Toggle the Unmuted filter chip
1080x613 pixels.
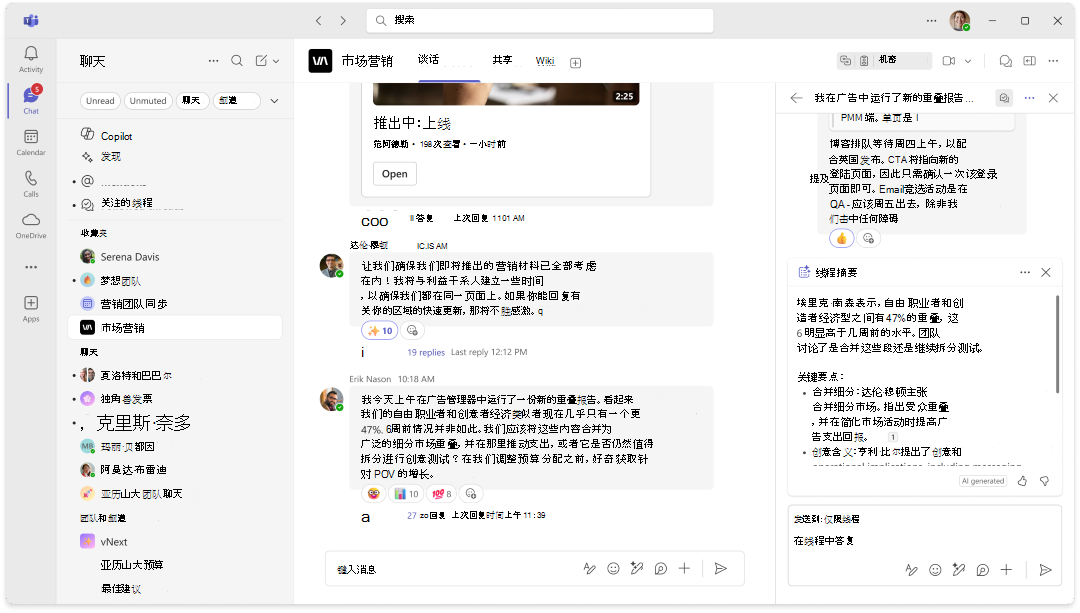[x=148, y=101]
